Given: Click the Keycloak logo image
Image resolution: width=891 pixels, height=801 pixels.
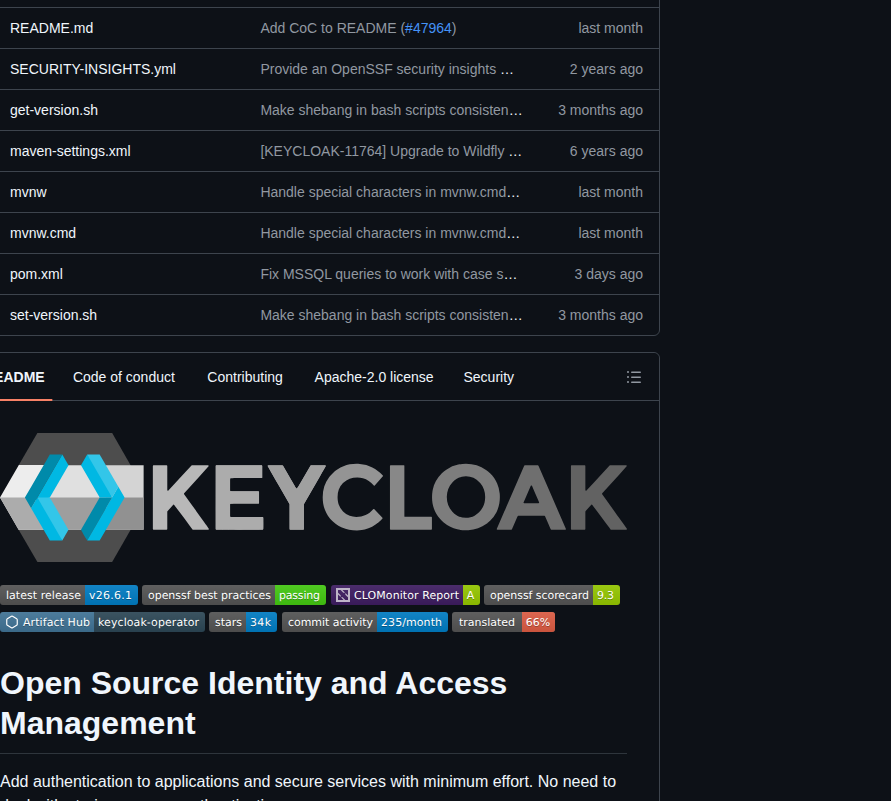Looking at the screenshot, I should (x=314, y=498).
